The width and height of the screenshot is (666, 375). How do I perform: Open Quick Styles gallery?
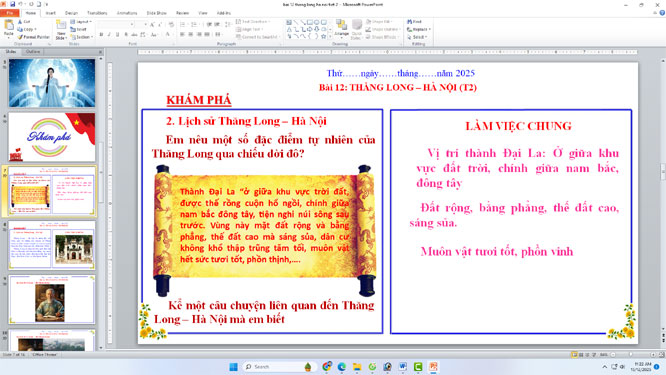(357, 29)
